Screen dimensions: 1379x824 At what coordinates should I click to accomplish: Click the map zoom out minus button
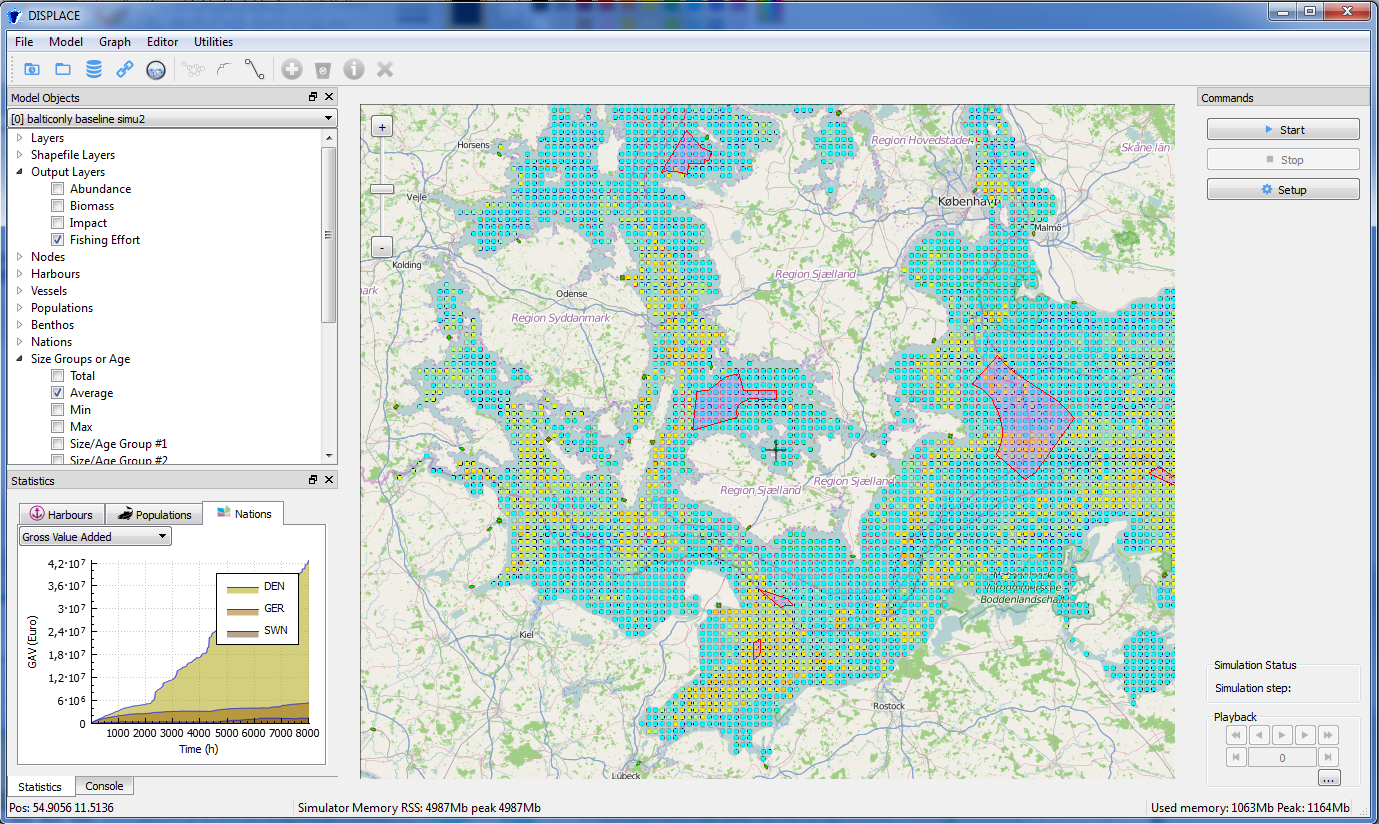pyautogui.click(x=382, y=247)
